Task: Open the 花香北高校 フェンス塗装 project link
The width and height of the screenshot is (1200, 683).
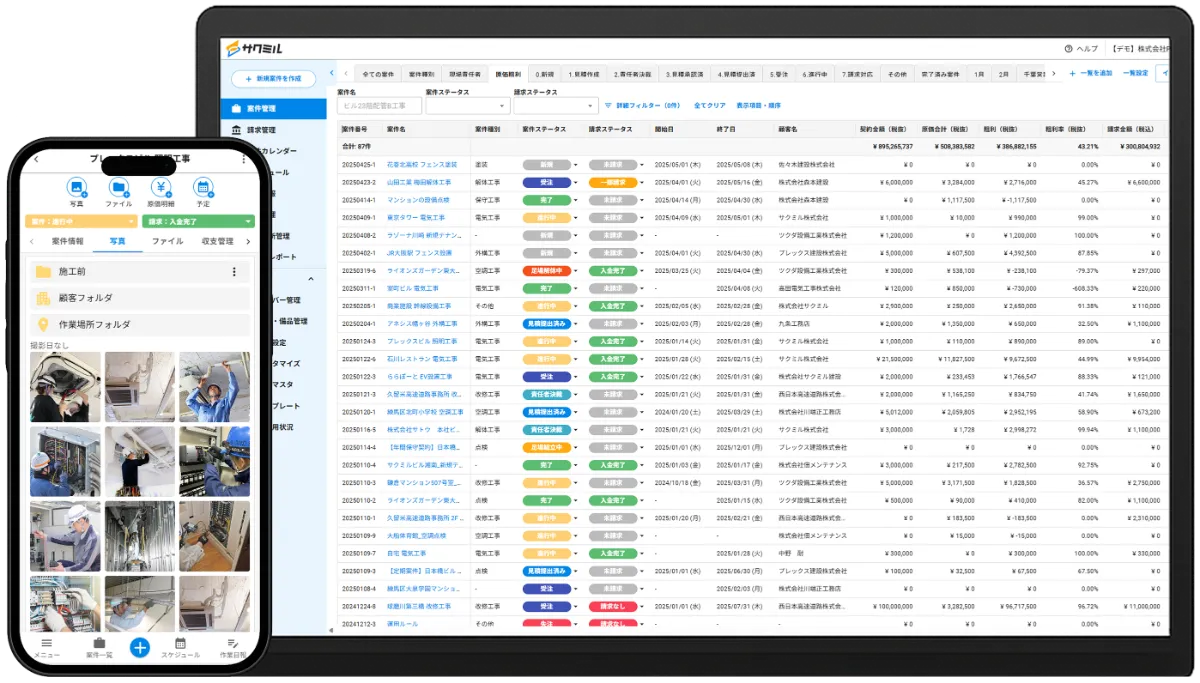Action: pyautogui.click(x=421, y=165)
